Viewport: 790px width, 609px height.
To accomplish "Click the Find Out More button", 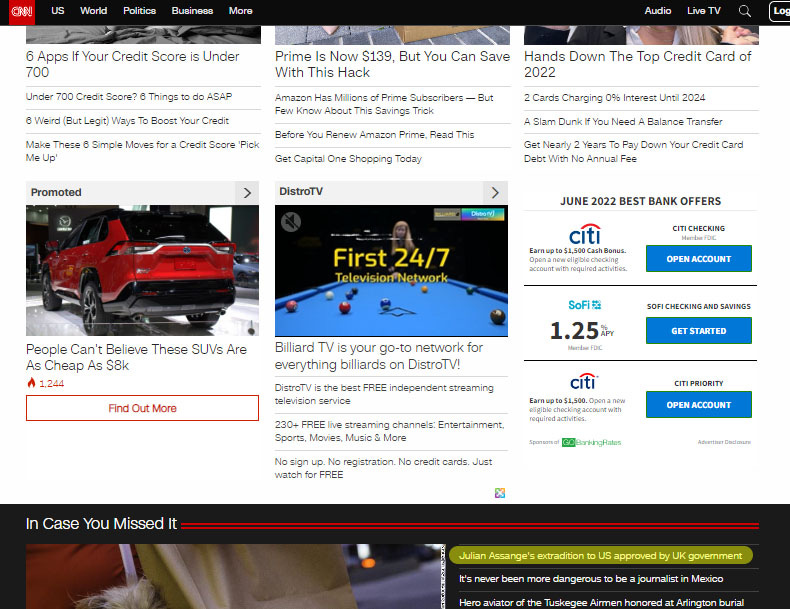I will tap(142, 408).
